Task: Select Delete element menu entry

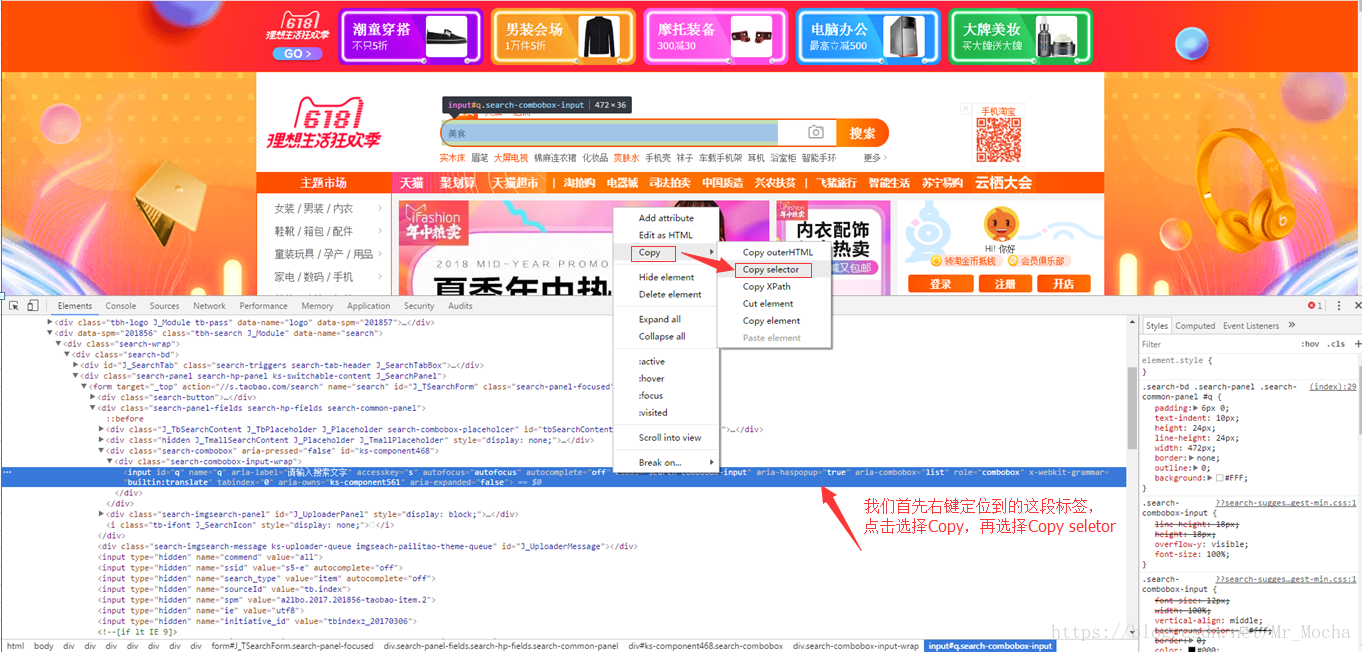Action: [x=666, y=294]
